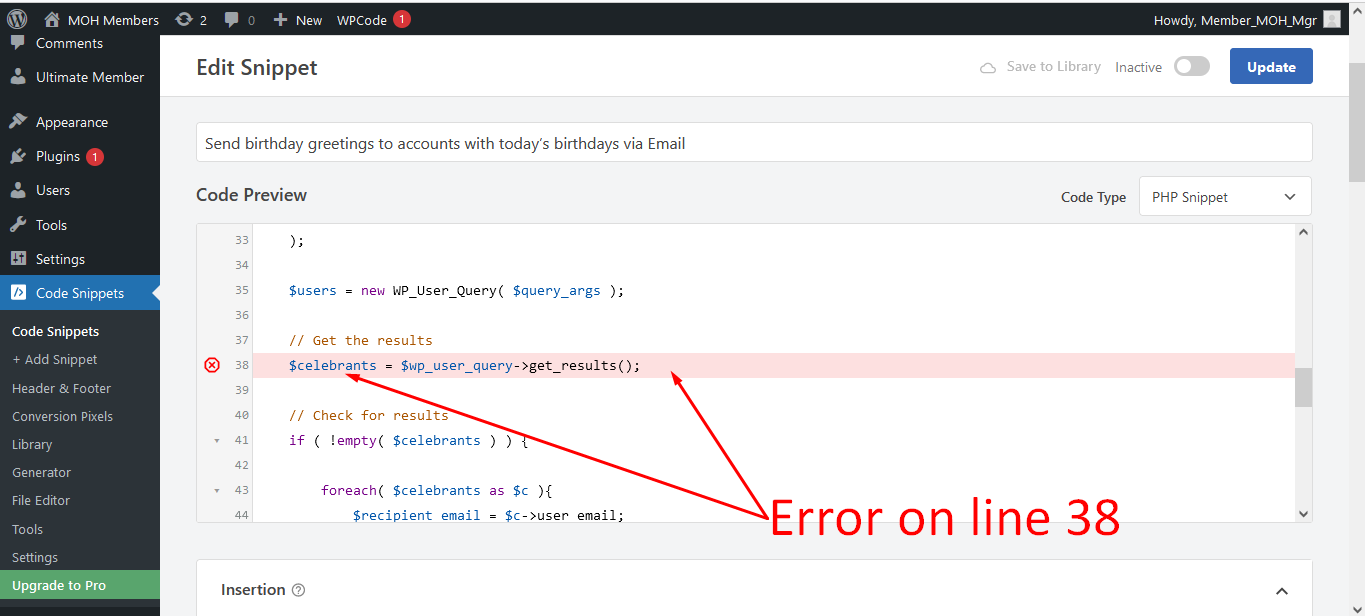Click the WordPress logo icon
The image size is (1365, 616).
(x=17, y=19)
